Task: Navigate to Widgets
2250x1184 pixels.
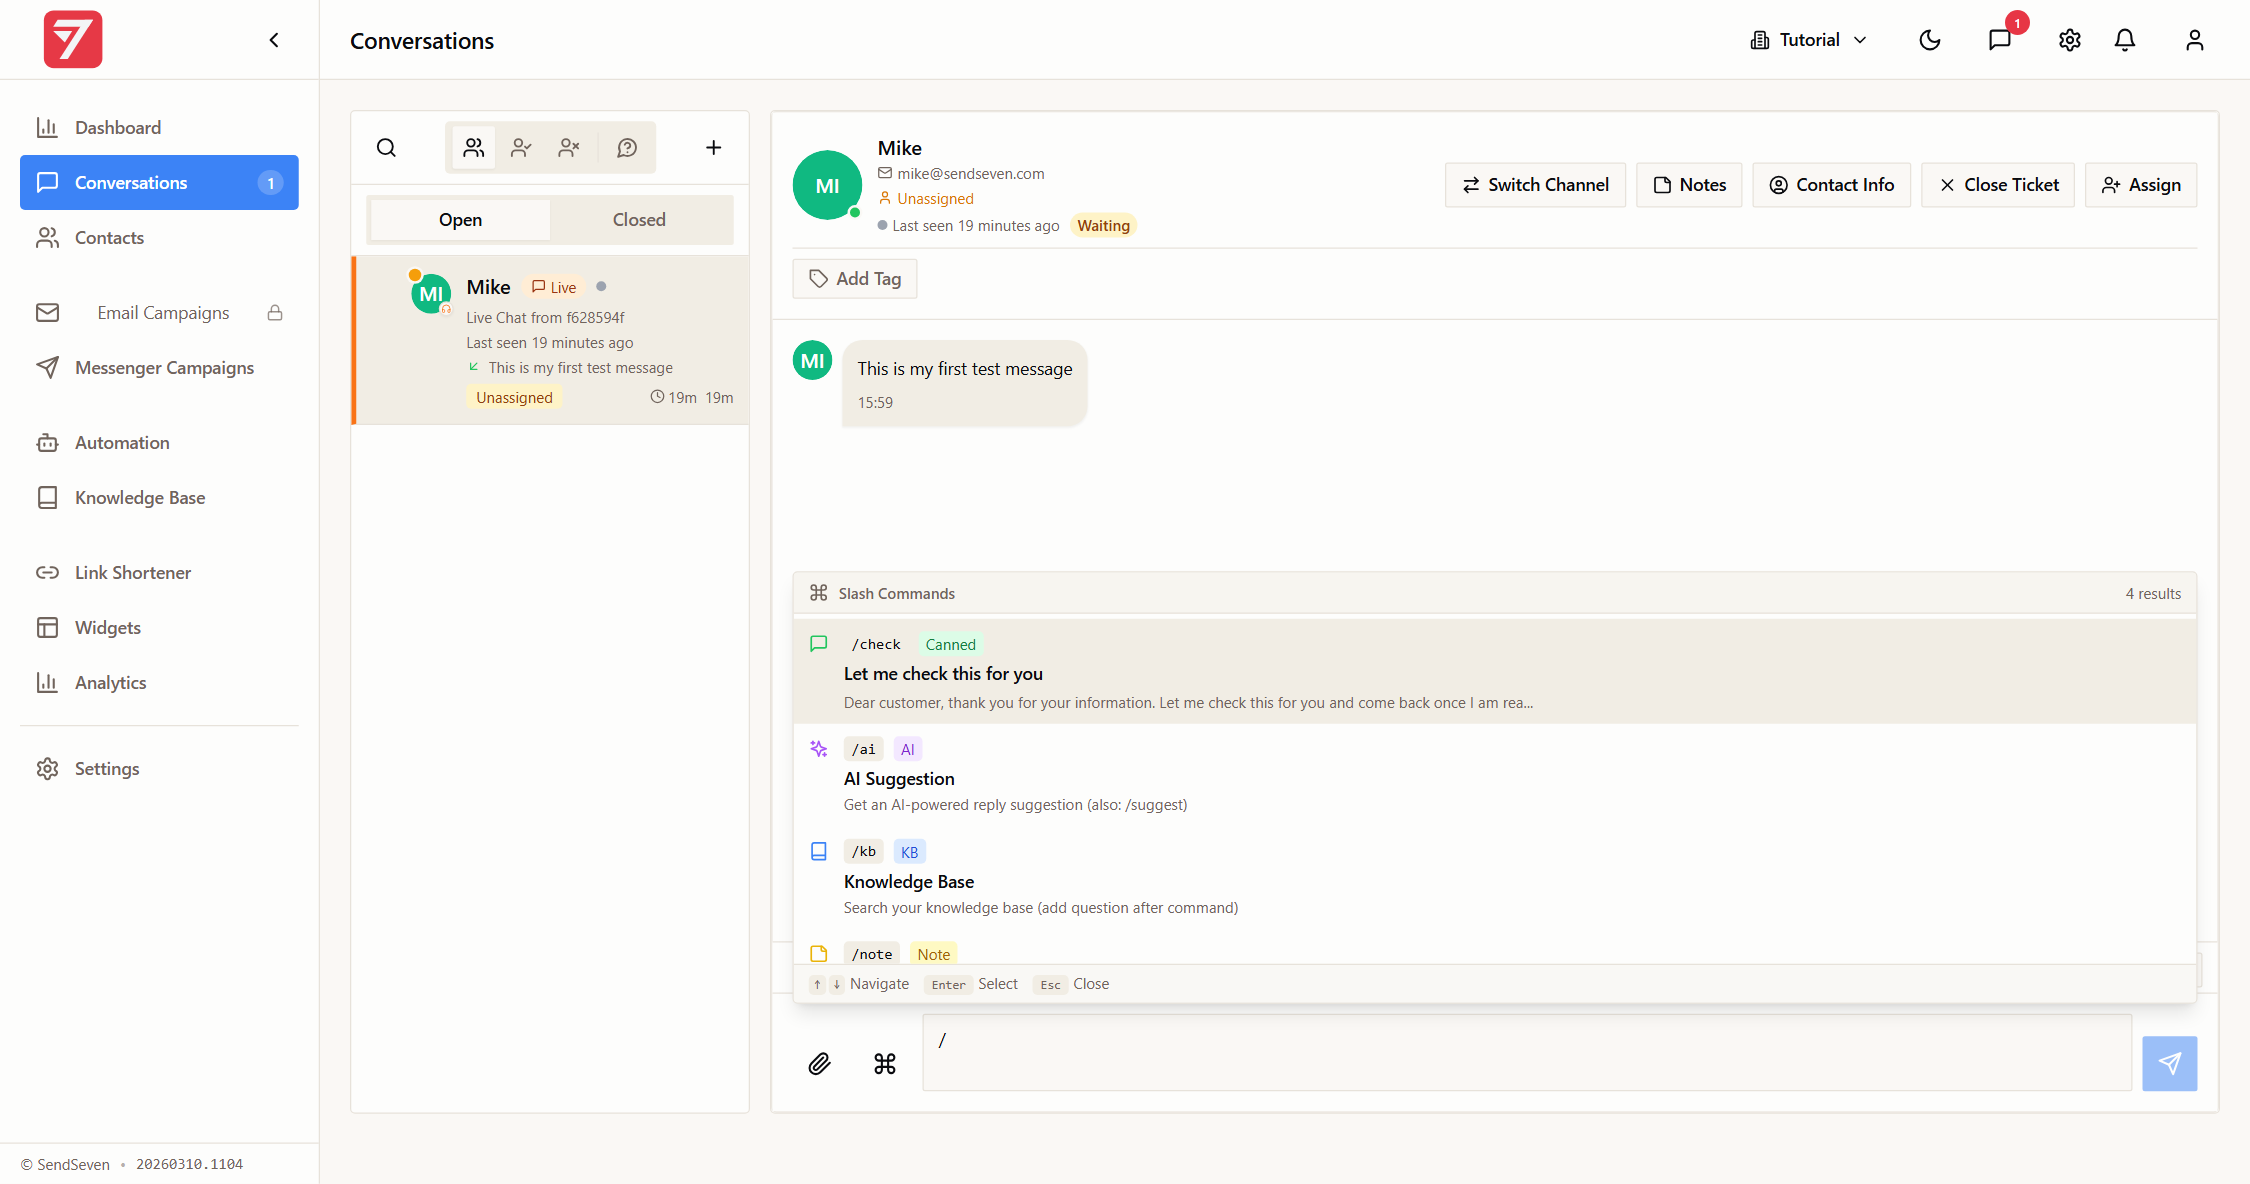Action: (159, 628)
